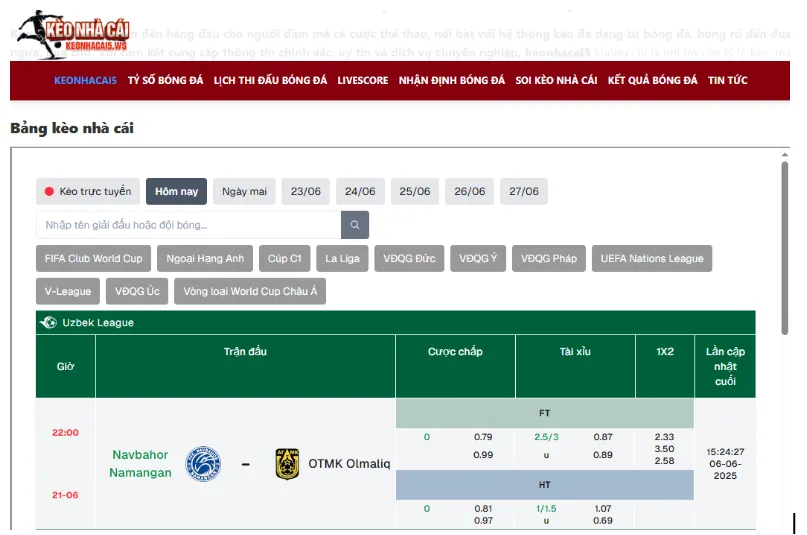
Task: Click the FT over odds 0.87
Action: pyautogui.click(x=603, y=437)
